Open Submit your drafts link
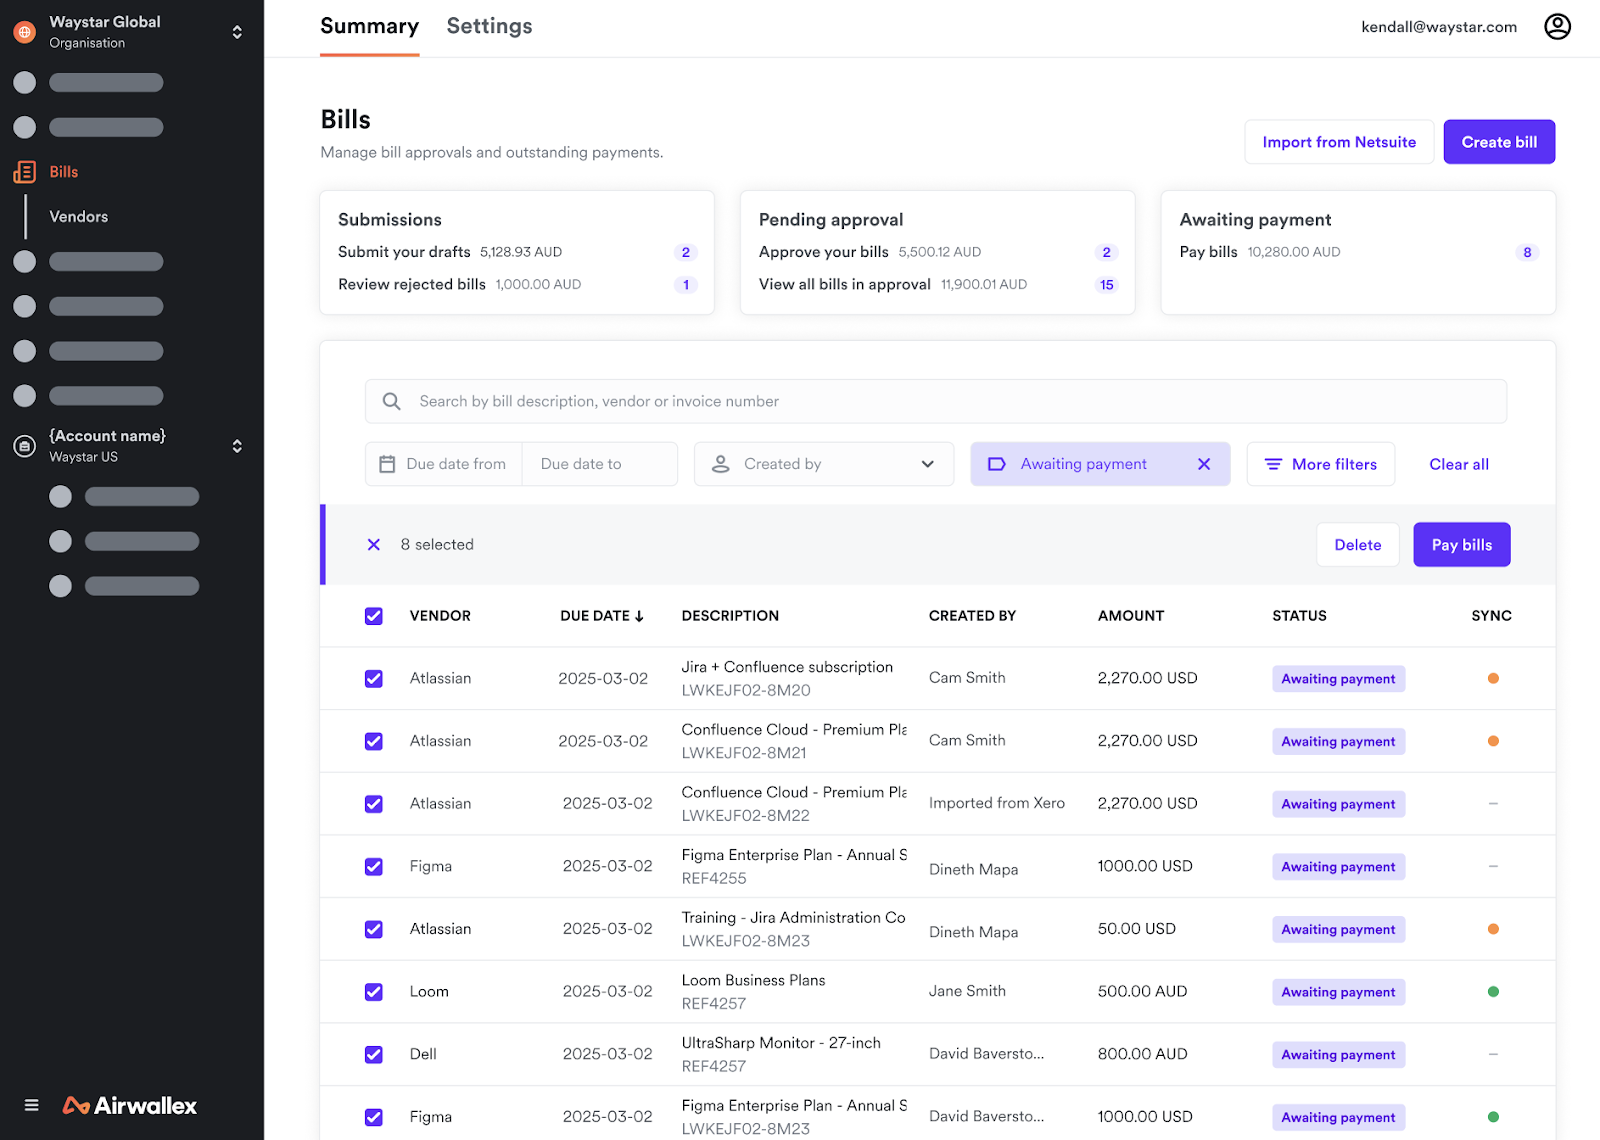Screen dimensions: 1600x1140 tap(404, 252)
